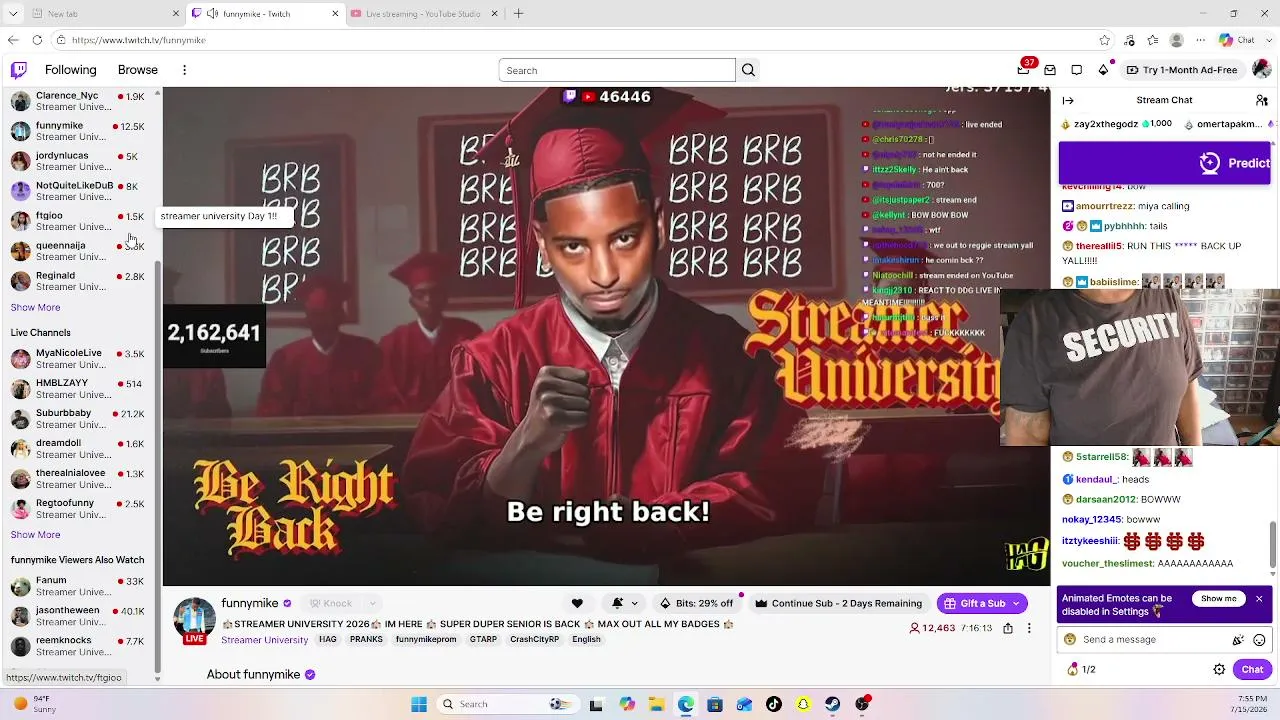Select the funnymike Twitch browser tab
The height and width of the screenshot is (720, 1280).
coord(264,14)
